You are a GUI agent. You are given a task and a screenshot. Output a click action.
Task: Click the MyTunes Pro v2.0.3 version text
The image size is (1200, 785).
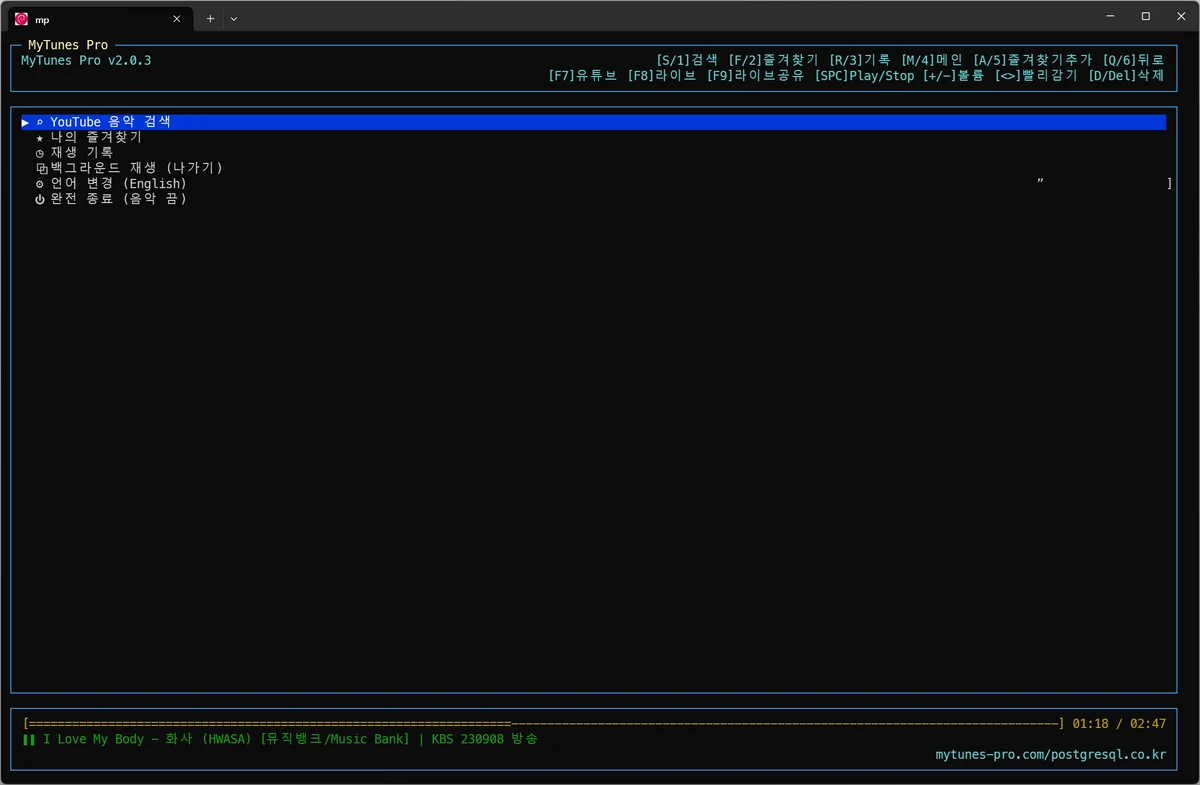coord(86,60)
